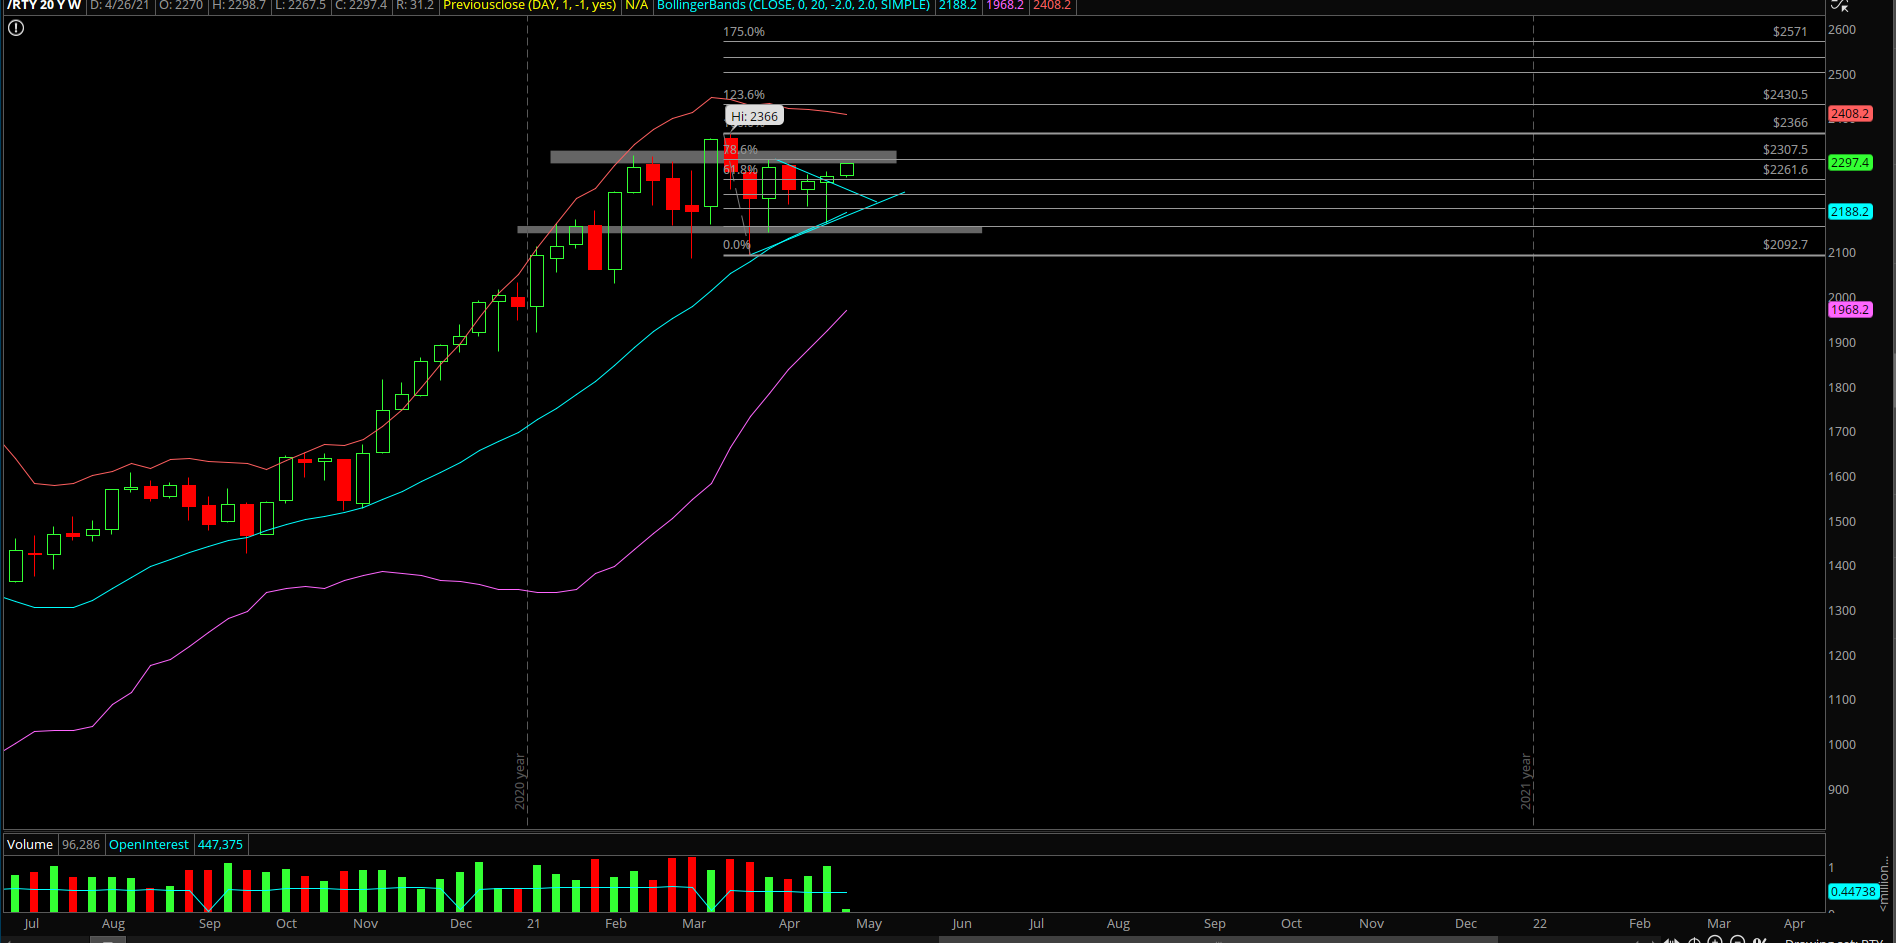1896x943 pixels.
Task: Click the $2307.5 Fibonacci price label
Action: 1785,149
